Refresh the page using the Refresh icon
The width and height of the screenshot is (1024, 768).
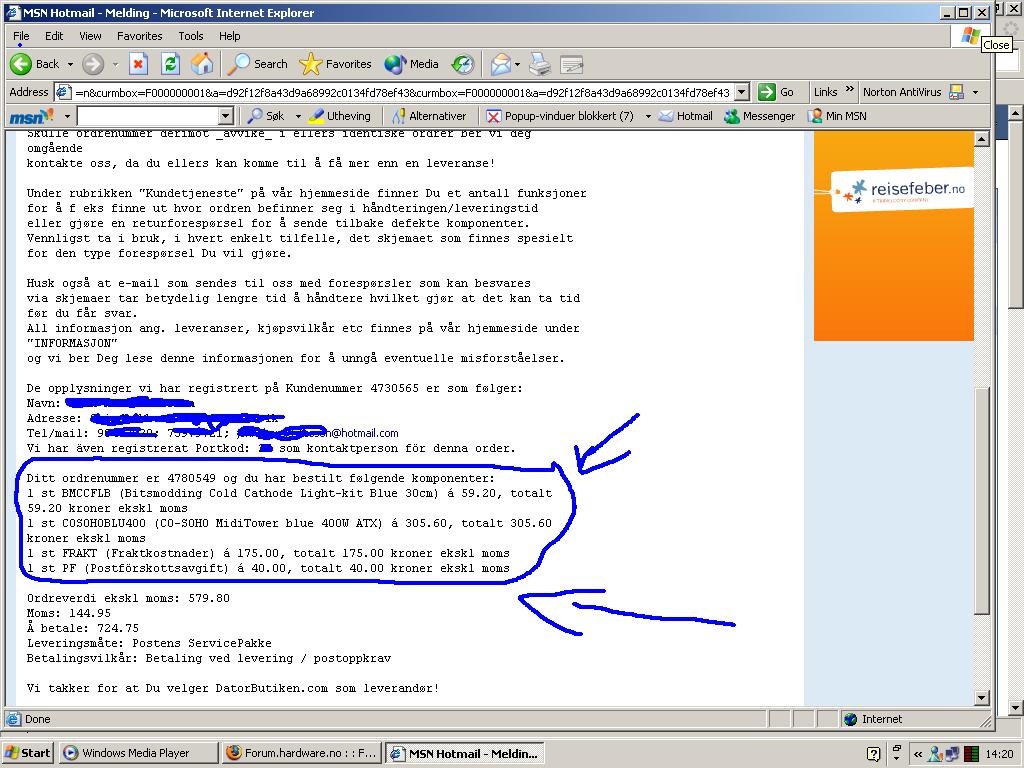pyautogui.click(x=170, y=64)
